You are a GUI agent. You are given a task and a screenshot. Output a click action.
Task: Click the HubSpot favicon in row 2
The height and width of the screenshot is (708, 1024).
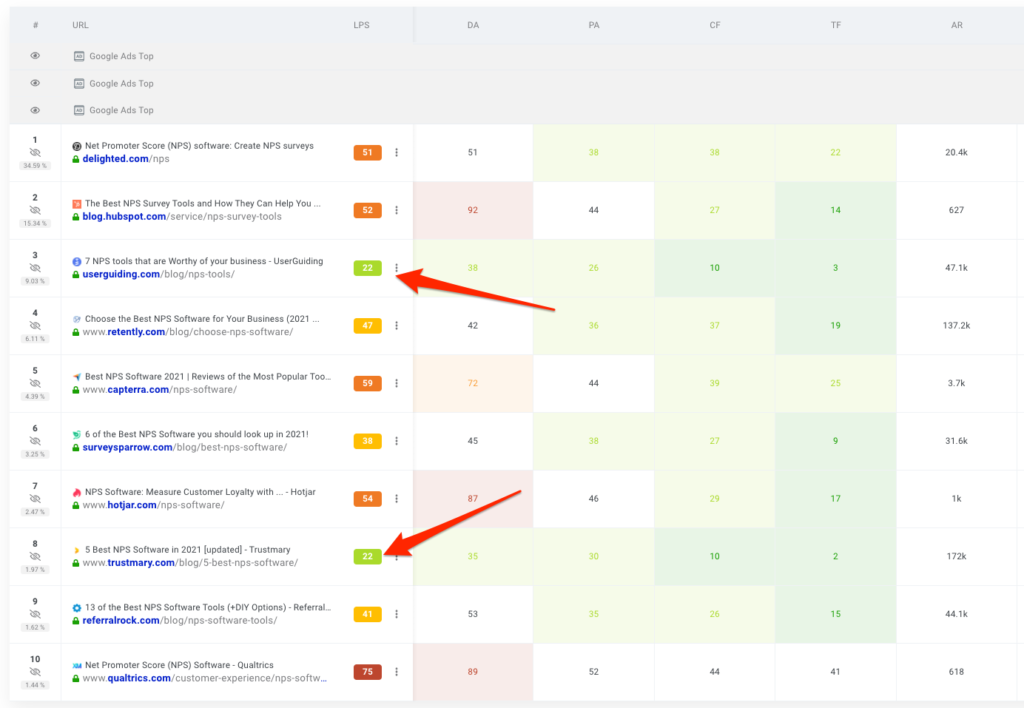pos(77,204)
